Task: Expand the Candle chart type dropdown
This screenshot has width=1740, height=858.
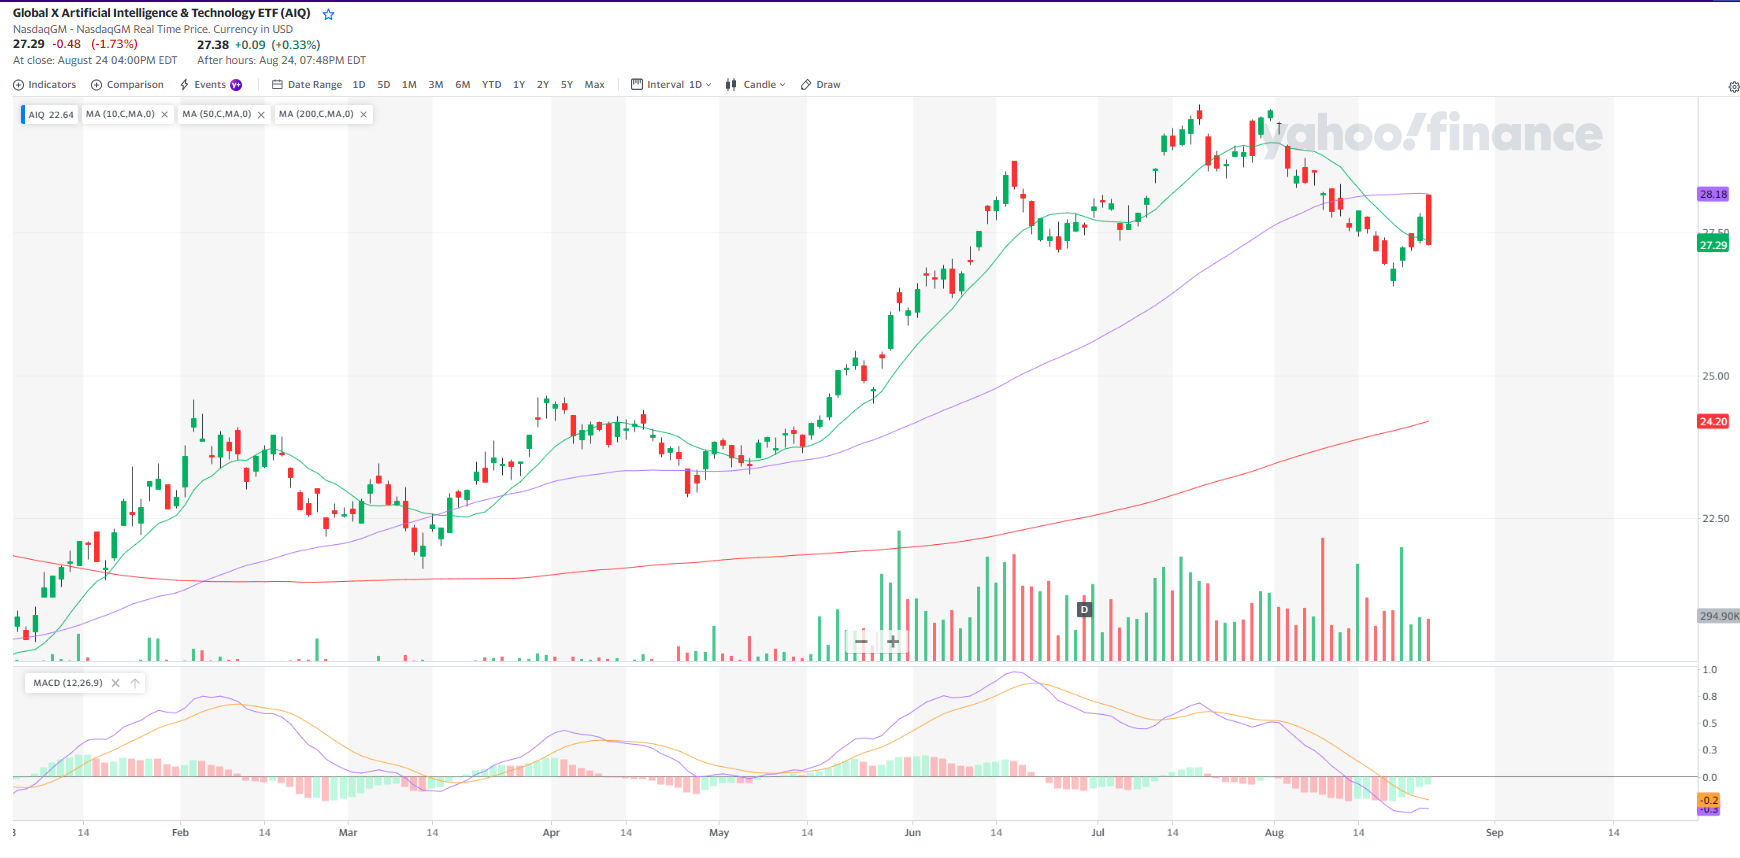Action: pos(755,85)
